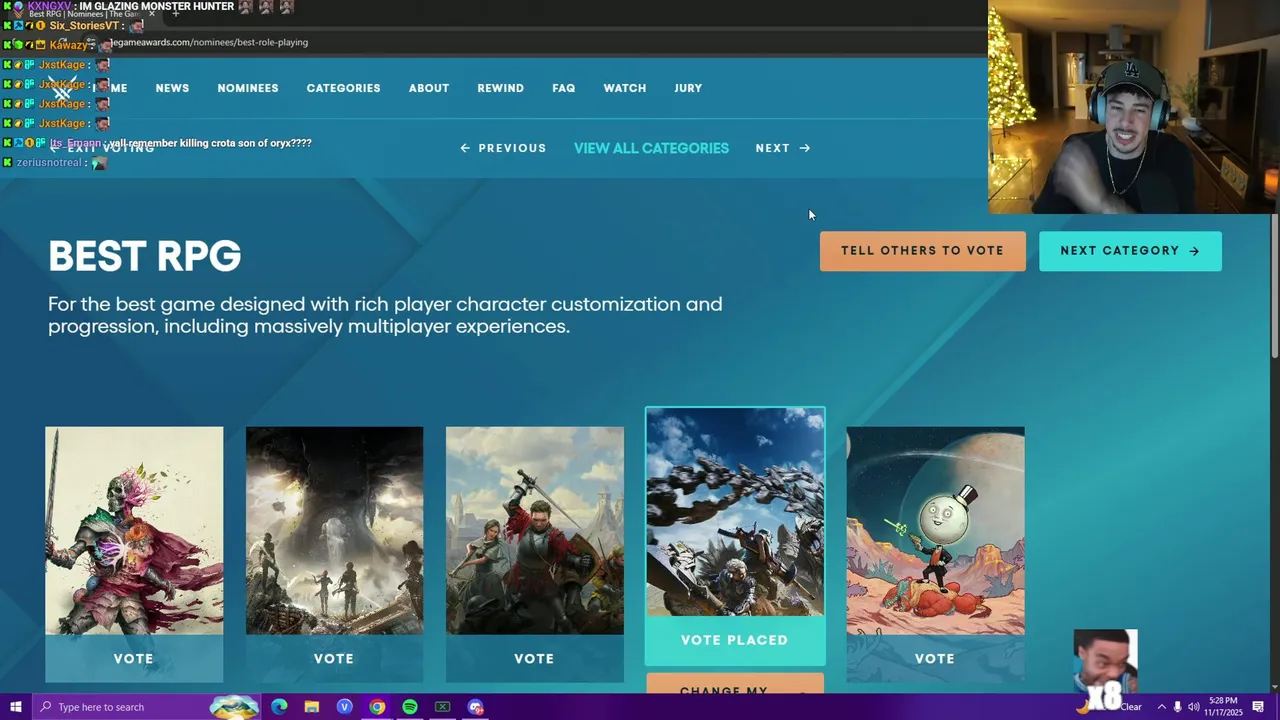Open the FAQ page
The width and height of the screenshot is (1280, 720).
pyautogui.click(x=563, y=88)
